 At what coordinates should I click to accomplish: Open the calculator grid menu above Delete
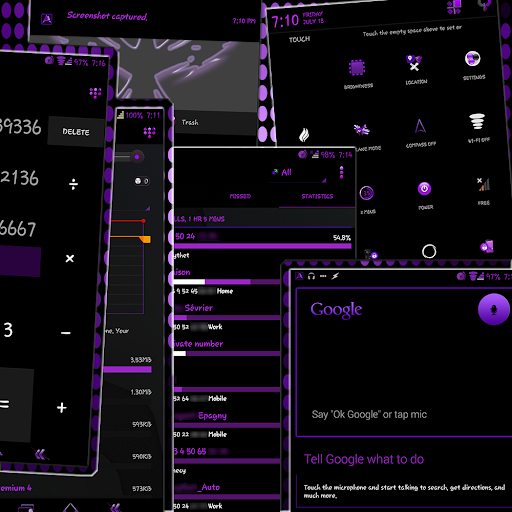tap(95, 93)
